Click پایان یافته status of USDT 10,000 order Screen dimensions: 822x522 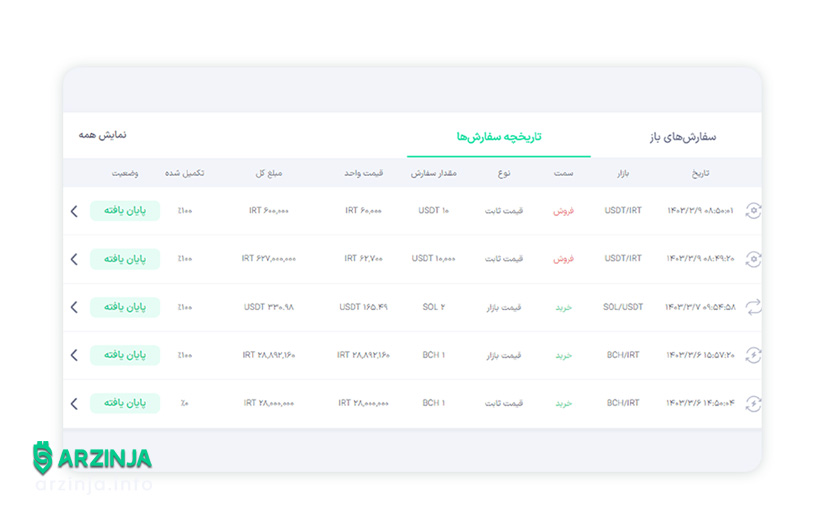click(x=125, y=259)
